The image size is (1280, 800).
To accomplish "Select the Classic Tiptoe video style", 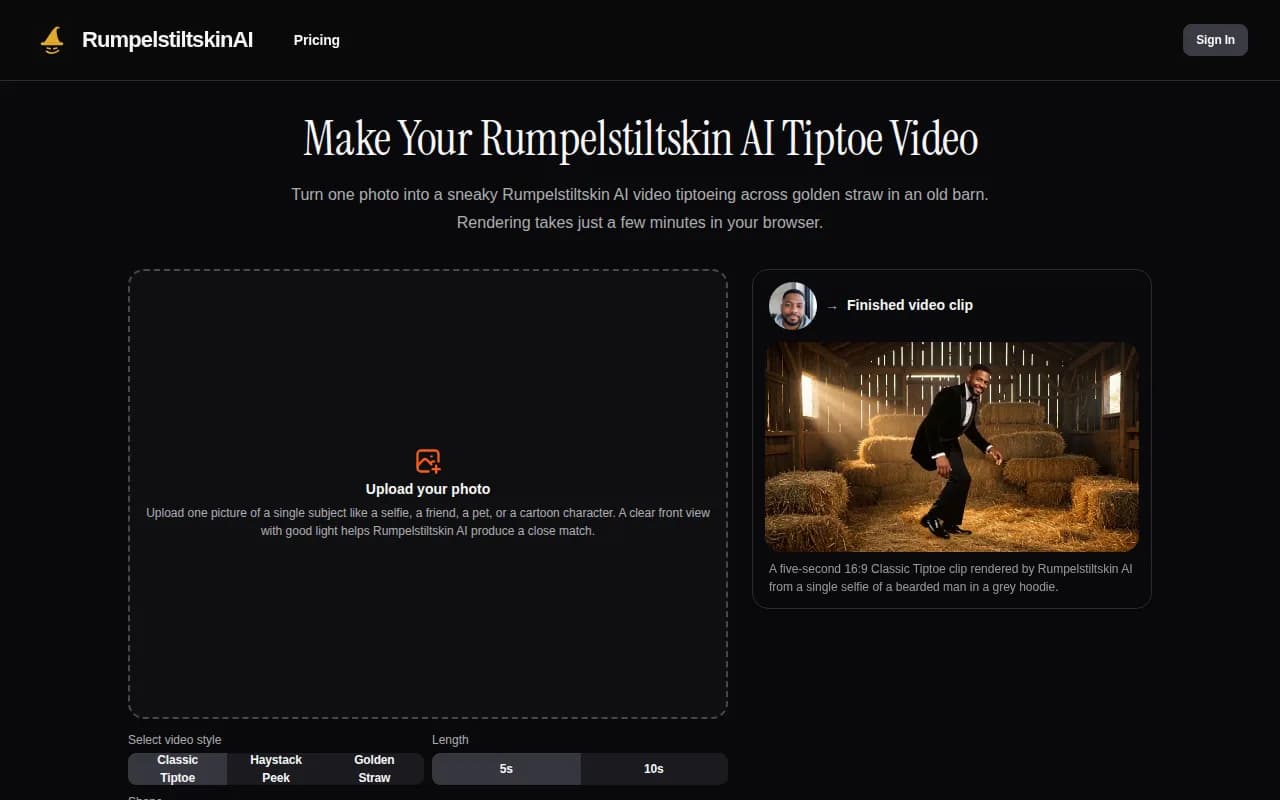I will click(178, 769).
